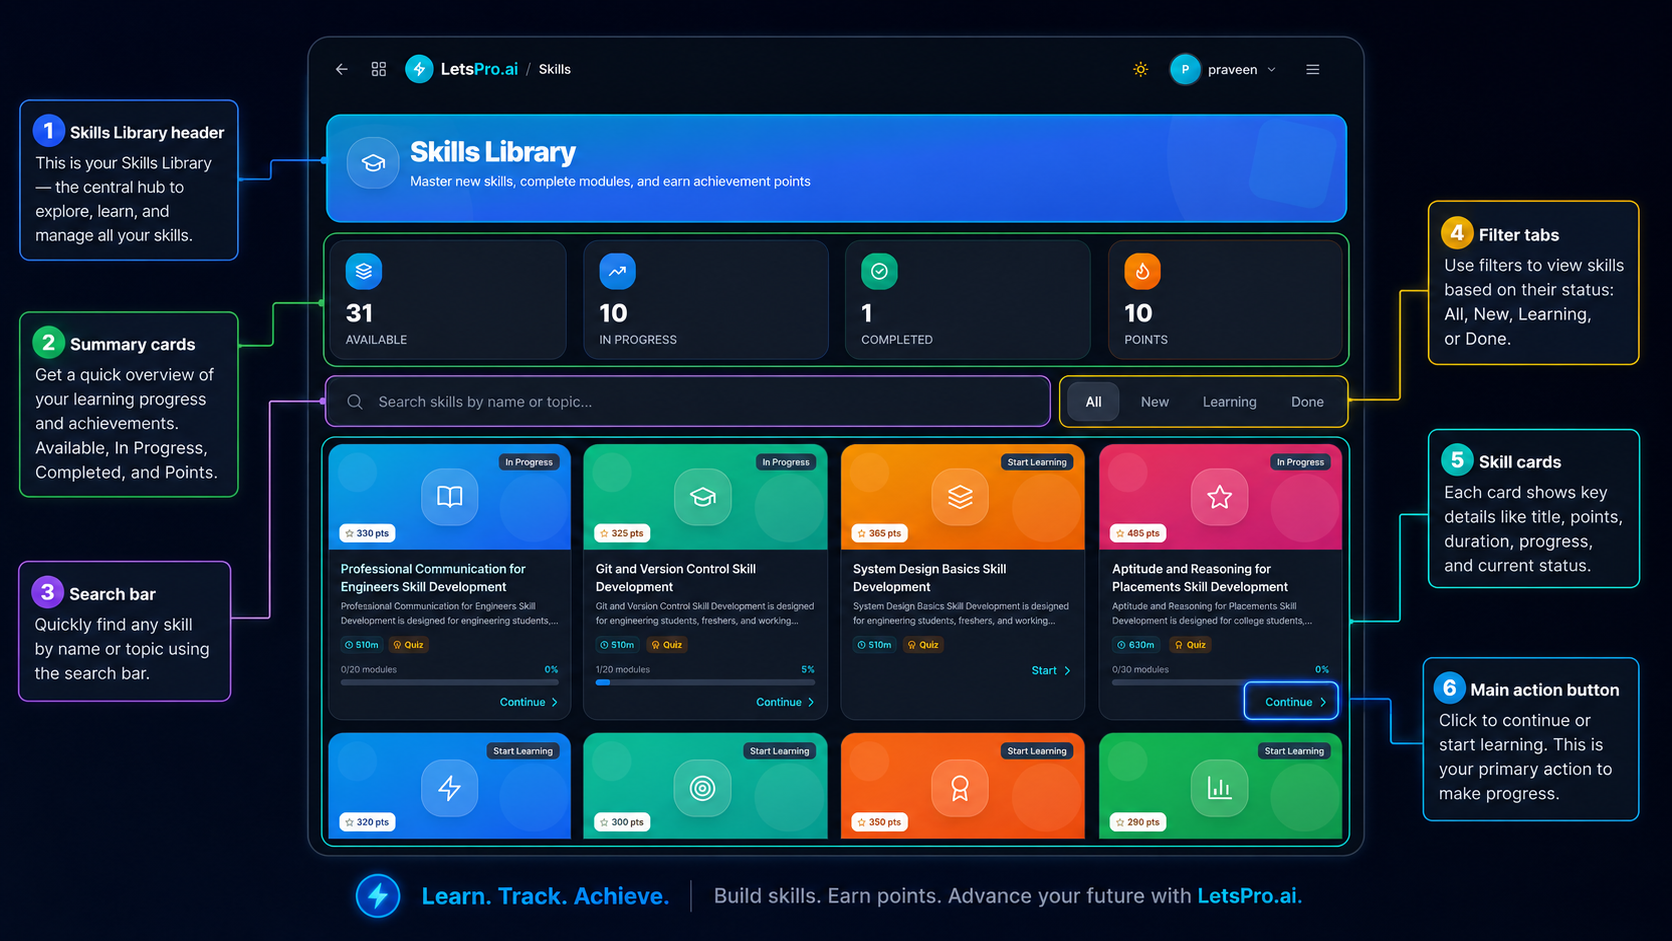Click the Points flame icon
The width and height of the screenshot is (1672, 941).
[x=1142, y=271]
